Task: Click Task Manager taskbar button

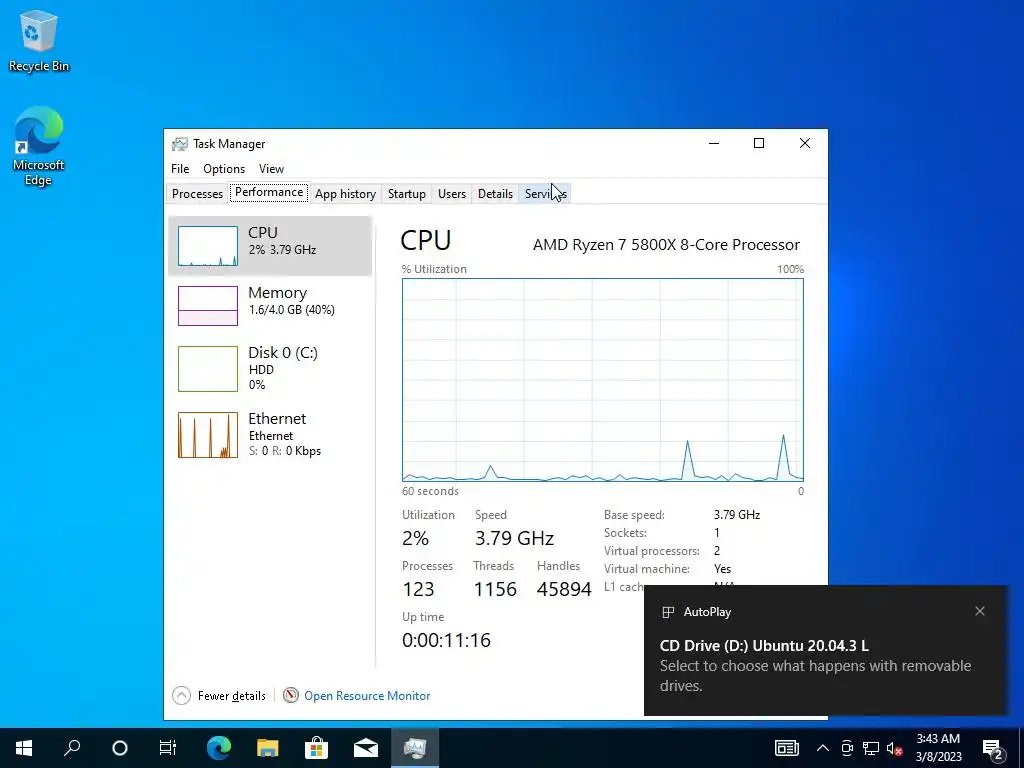Action: tap(415, 748)
